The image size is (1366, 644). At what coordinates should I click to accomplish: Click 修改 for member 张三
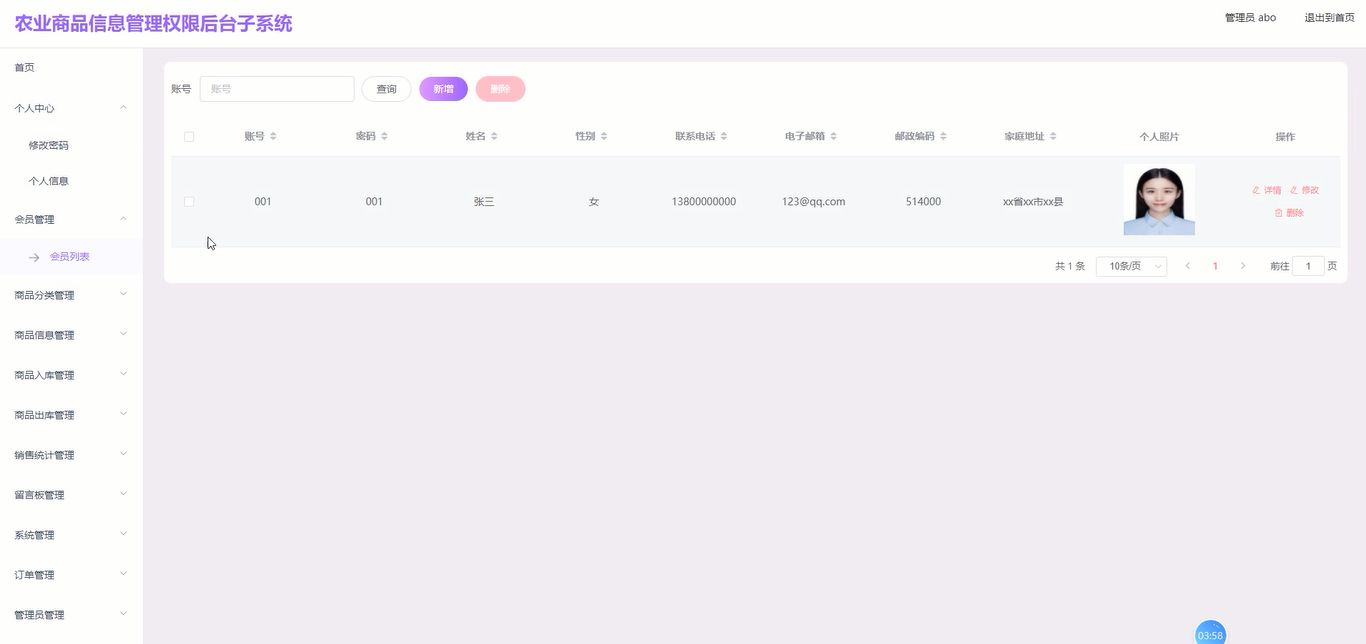pyautogui.click(x=1305, y=190)
